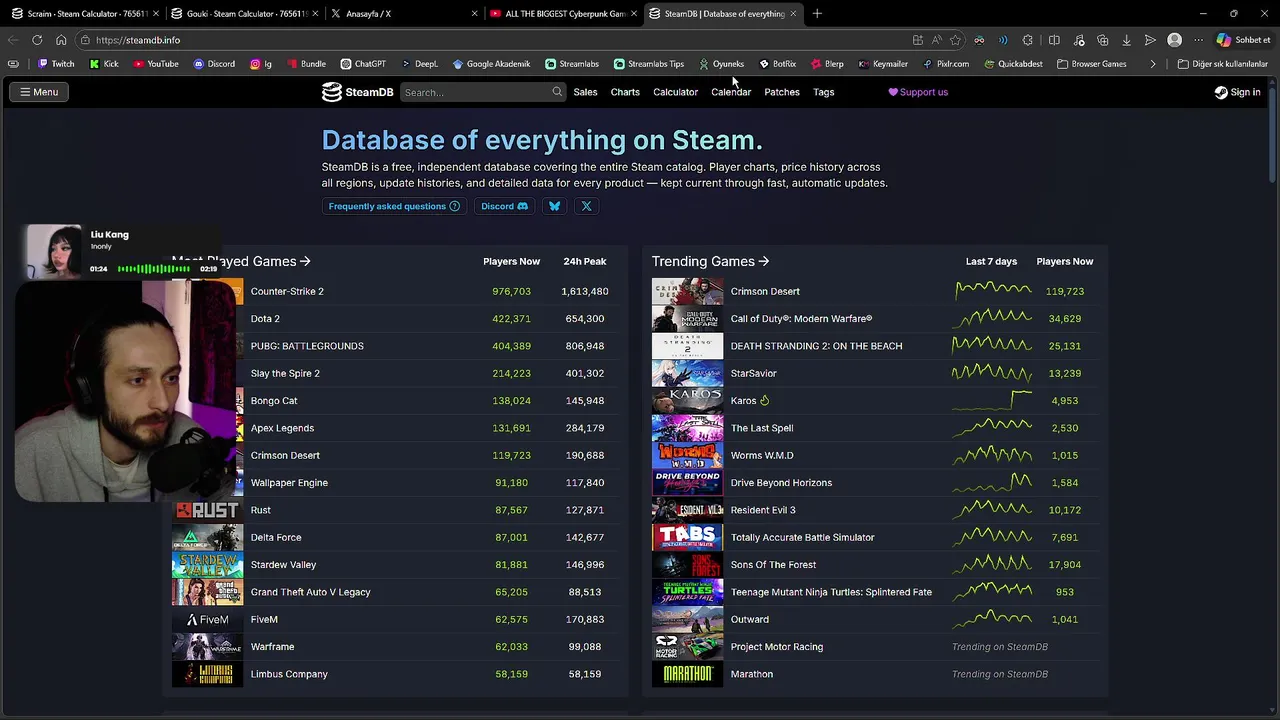
Task: Expand Browser Games bookmark folder
Action: pos(1091,64)
